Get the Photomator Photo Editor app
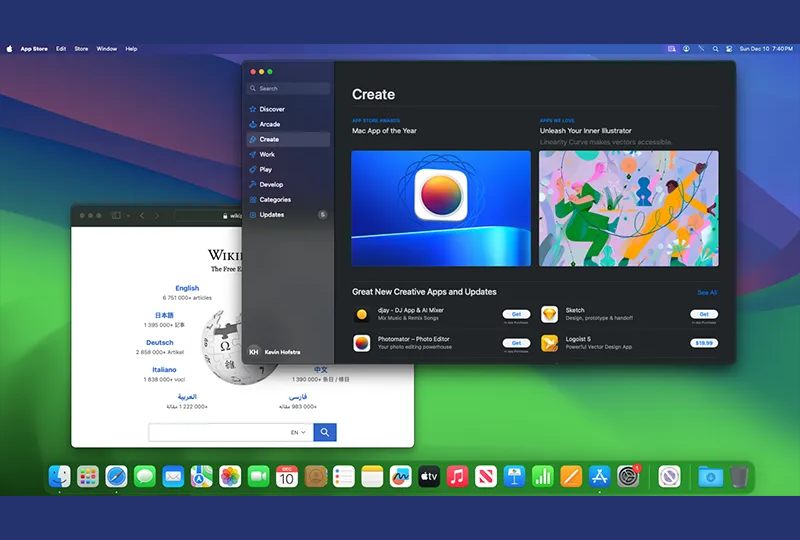The width and height of the screenshot is (800, 540). pyautogui.click(x=516, y=343)
